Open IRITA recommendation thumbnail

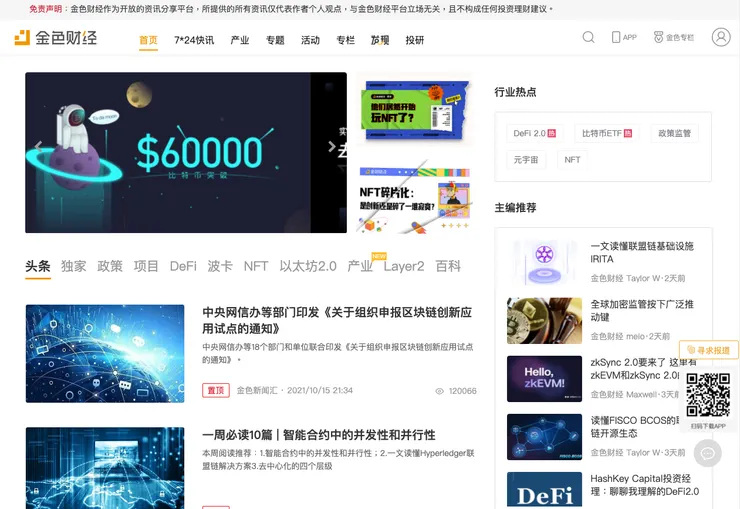(544, 262)
